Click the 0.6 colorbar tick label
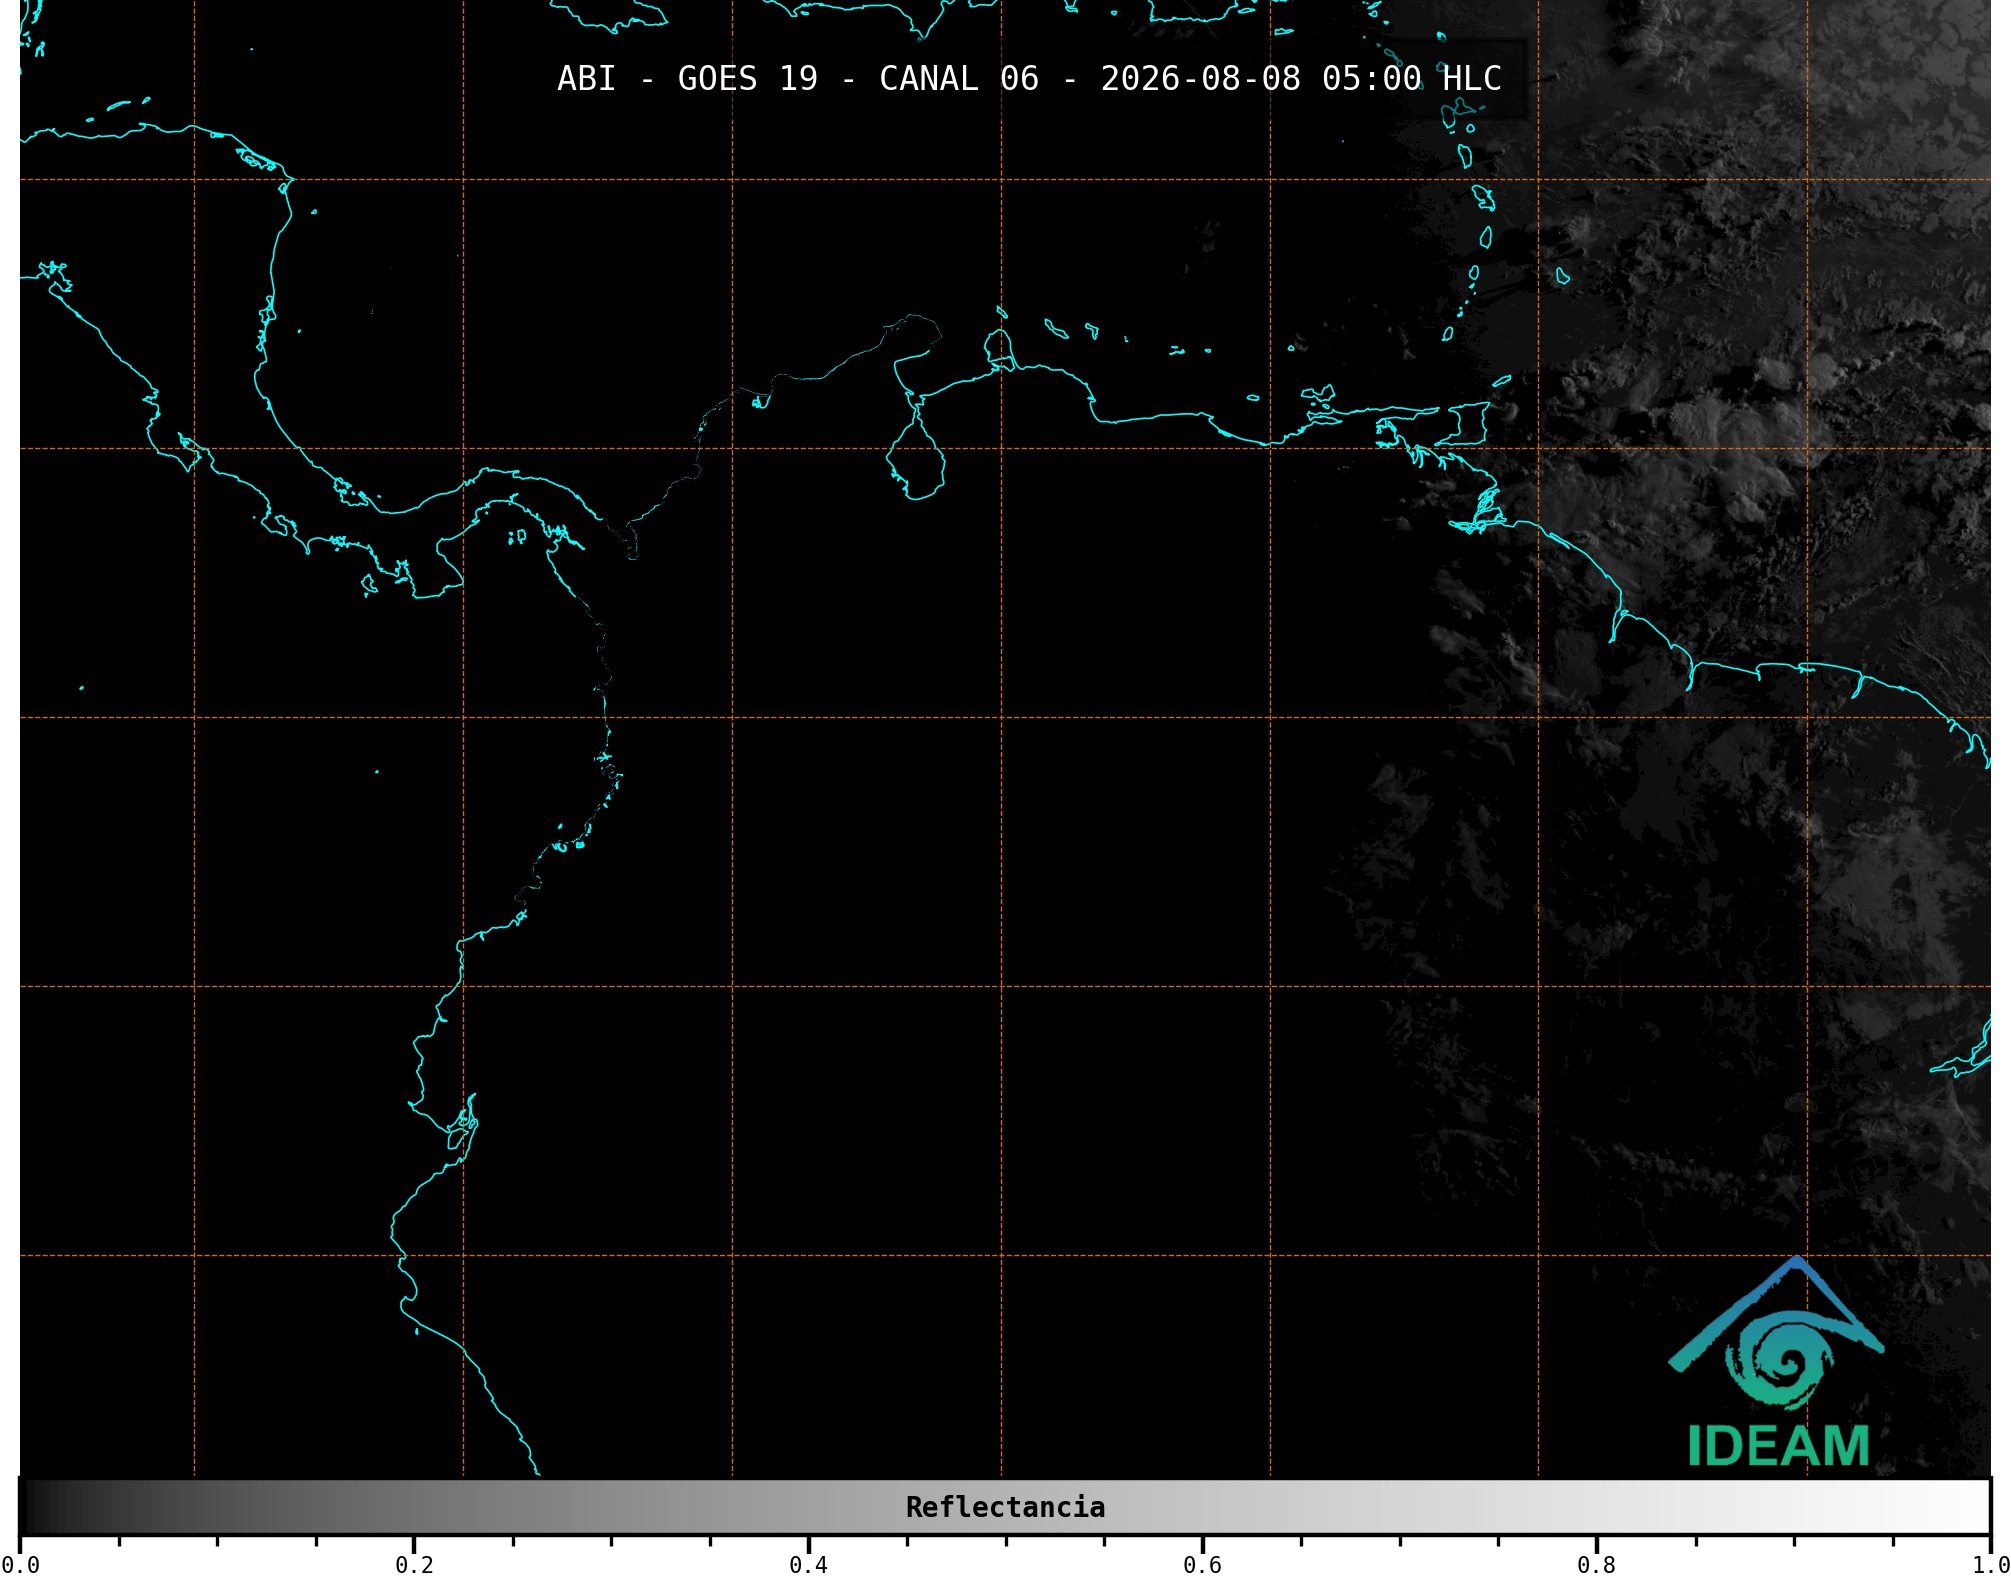Image resolution: width=2011 pixels, height=1577 pixels. pyautogui.click(x=1202, y=1565)
